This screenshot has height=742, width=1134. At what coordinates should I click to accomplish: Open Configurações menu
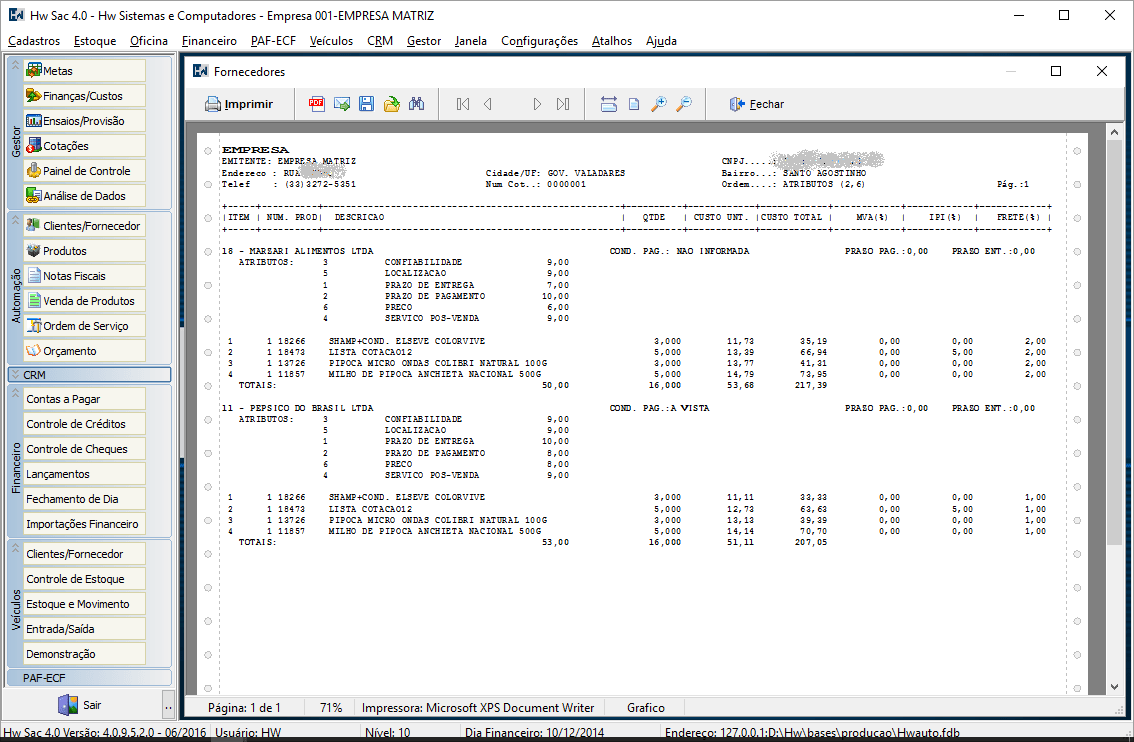pyautogui.click(x=540, y=41)
